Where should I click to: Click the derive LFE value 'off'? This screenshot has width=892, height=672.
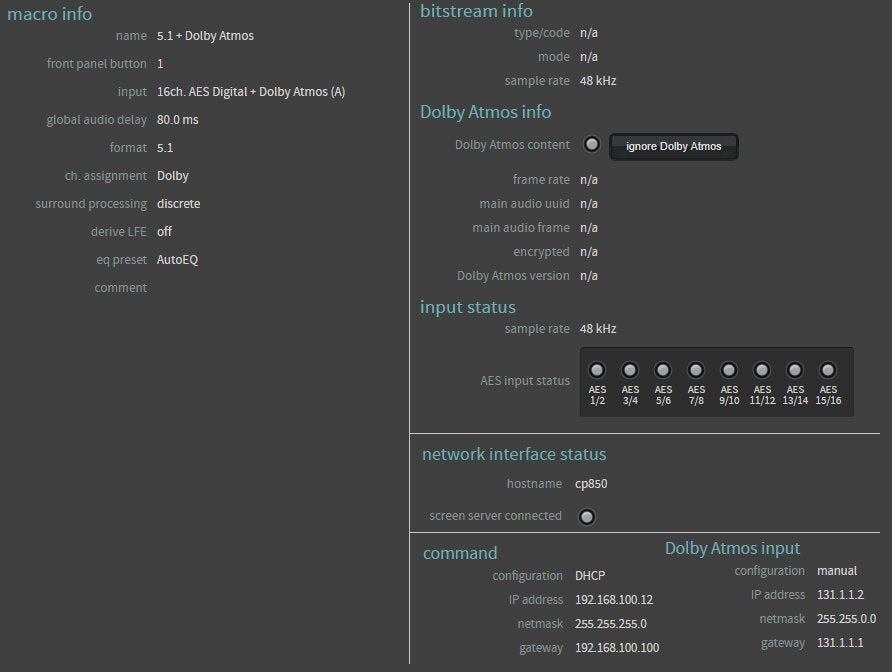(164, 232)
